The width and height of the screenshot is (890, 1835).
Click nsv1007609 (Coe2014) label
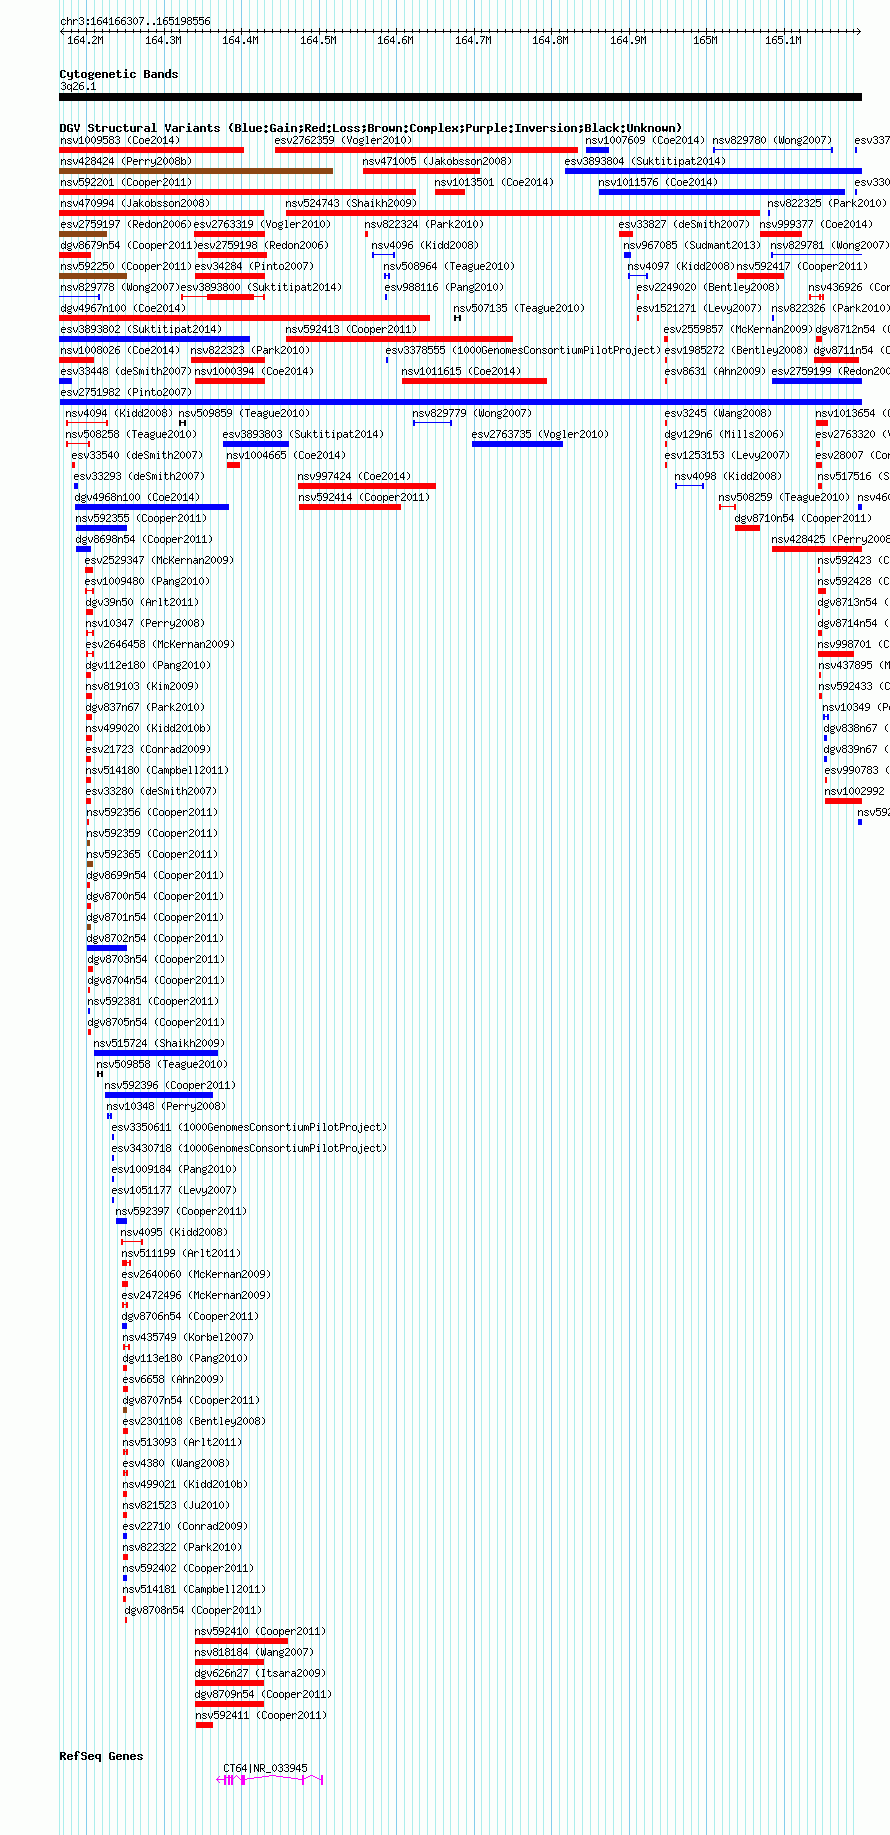645,140
